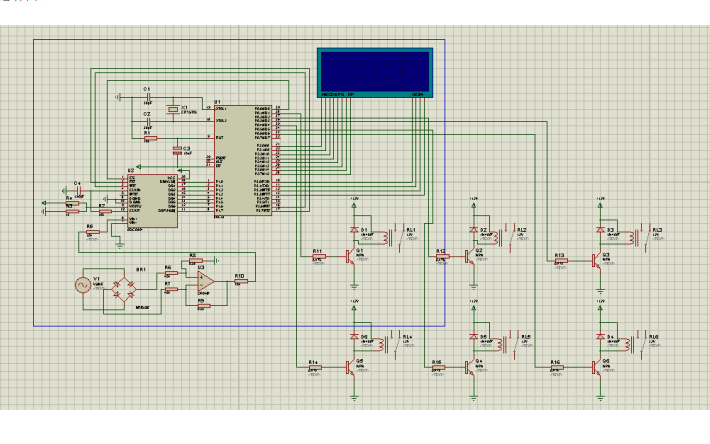Select transistor driven by resistor R16
Viewport: 710px width, 444px height.
pyautogui.click(x=597, y=368)
